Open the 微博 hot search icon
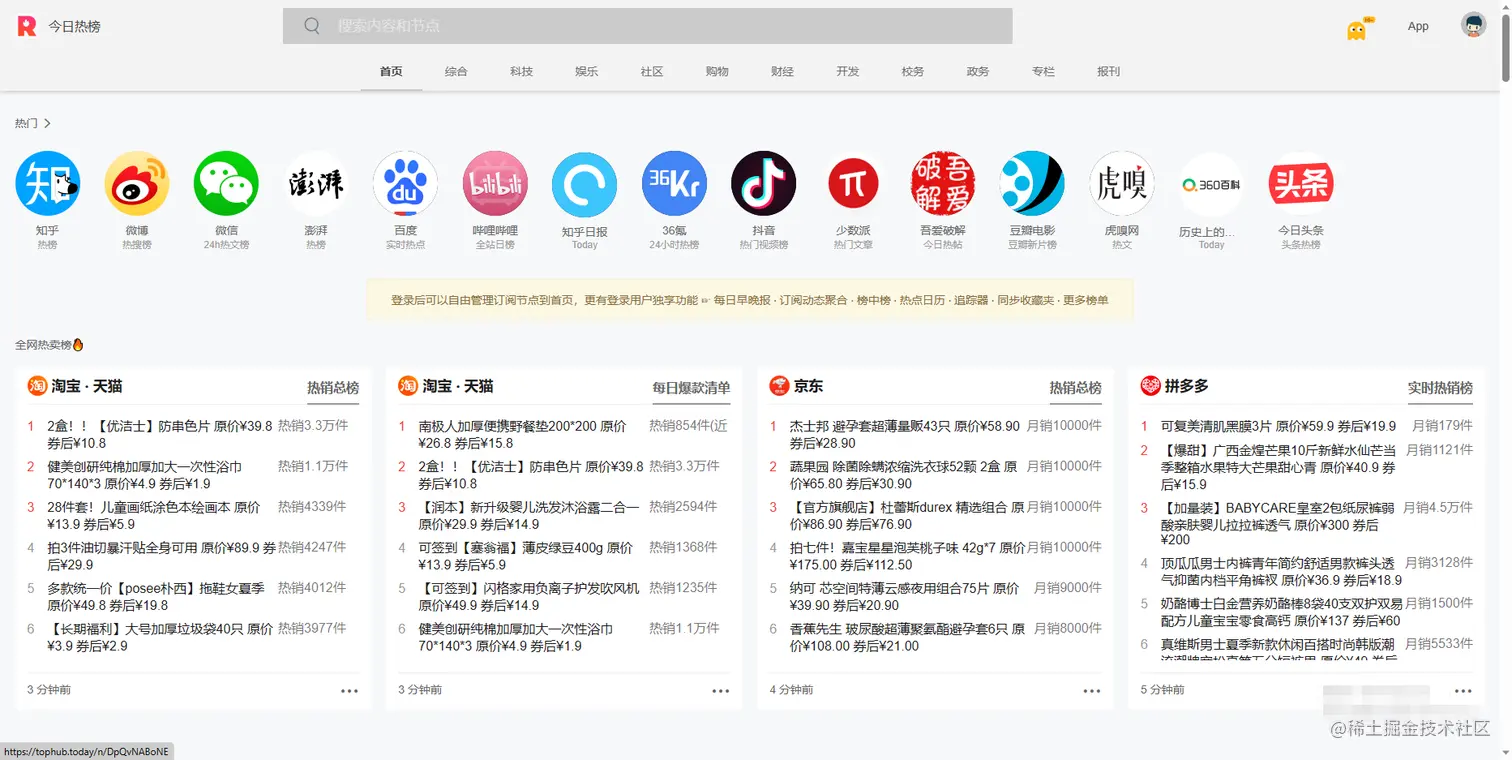 click(137, 184)
